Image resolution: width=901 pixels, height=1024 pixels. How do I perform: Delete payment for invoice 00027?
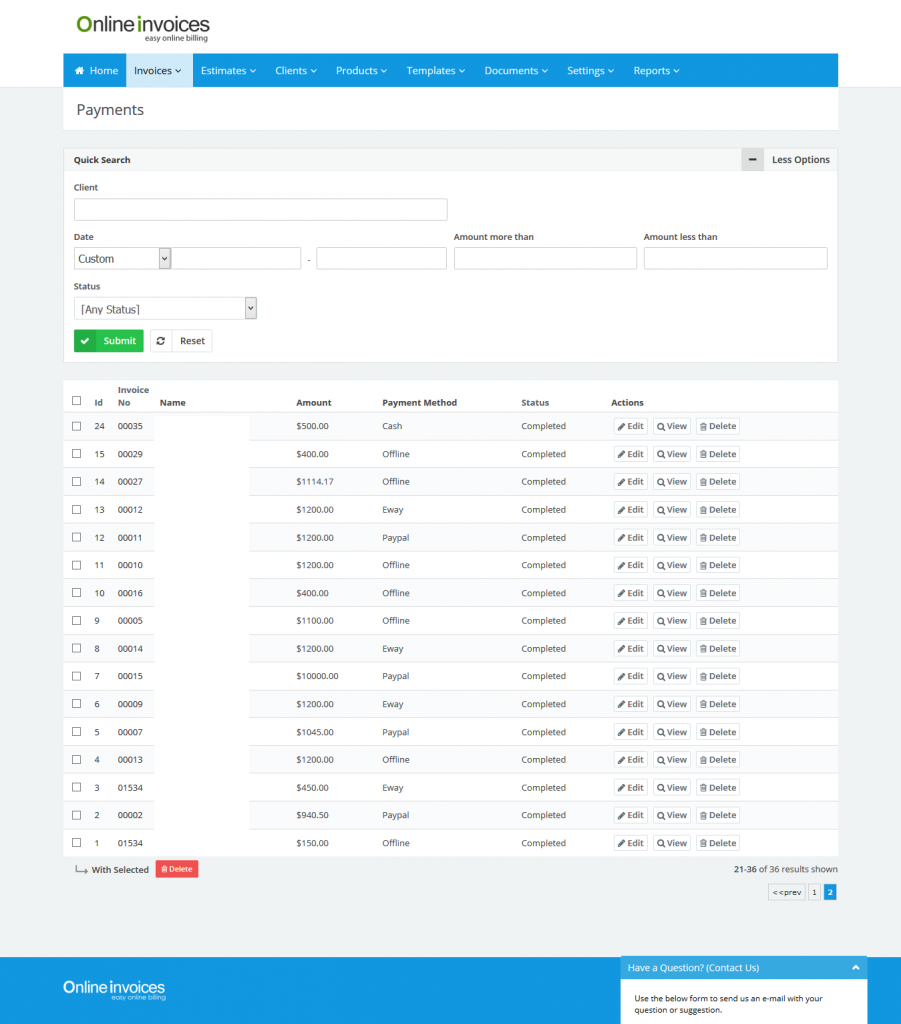coord(717,482)
